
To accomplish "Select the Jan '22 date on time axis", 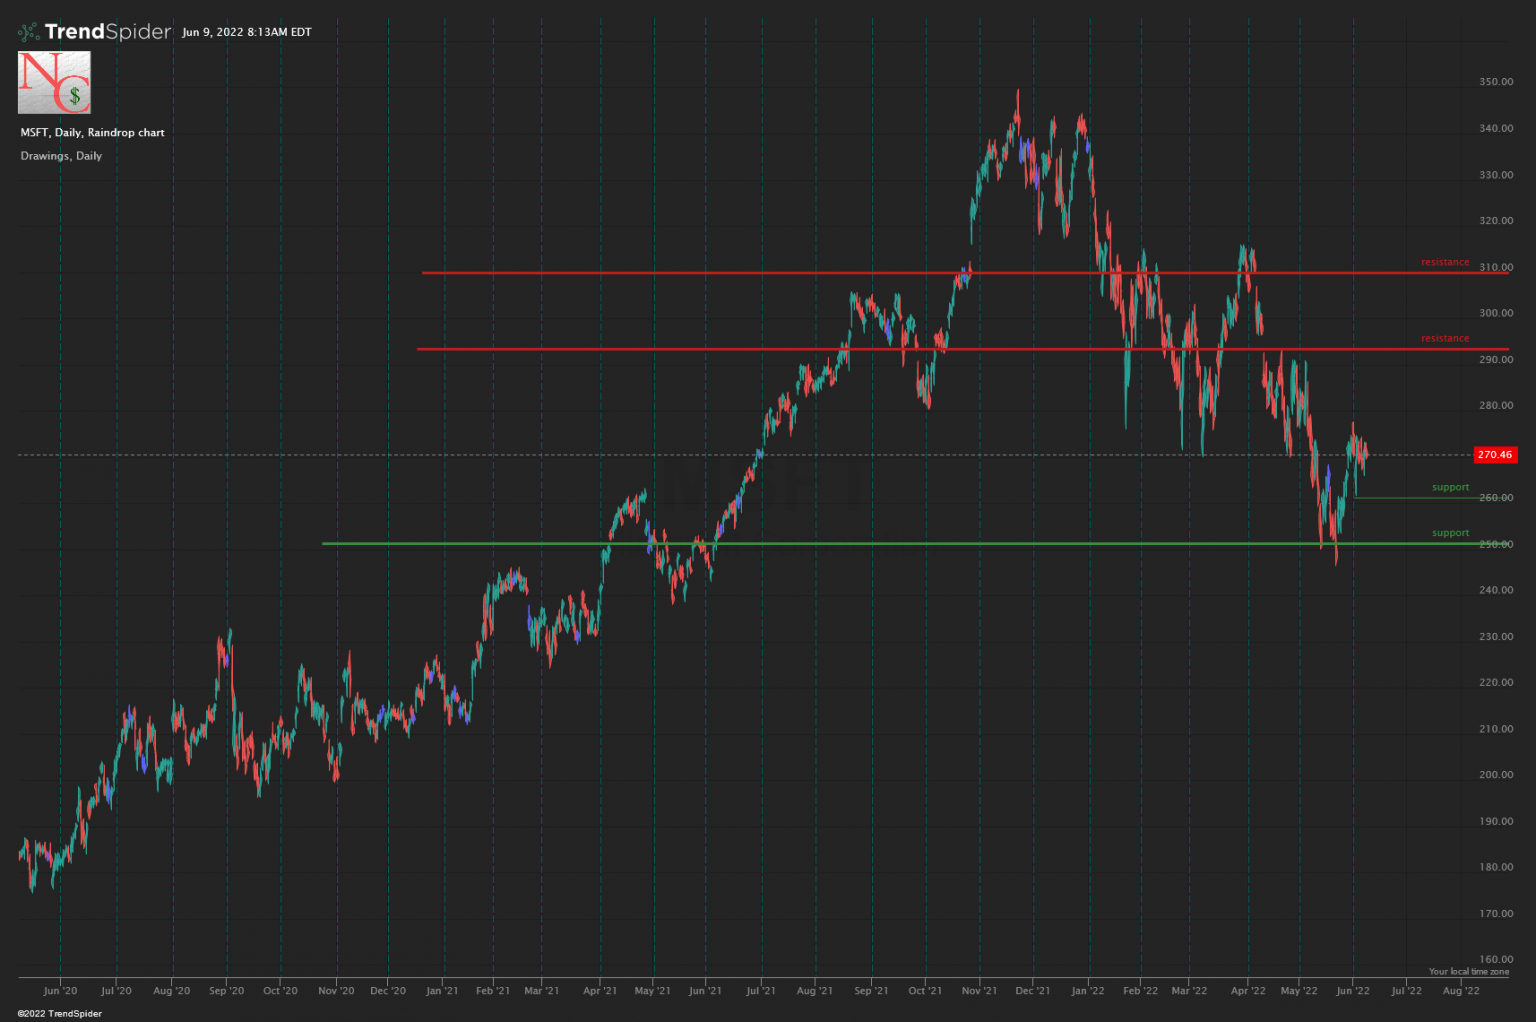I will 1087,991.
